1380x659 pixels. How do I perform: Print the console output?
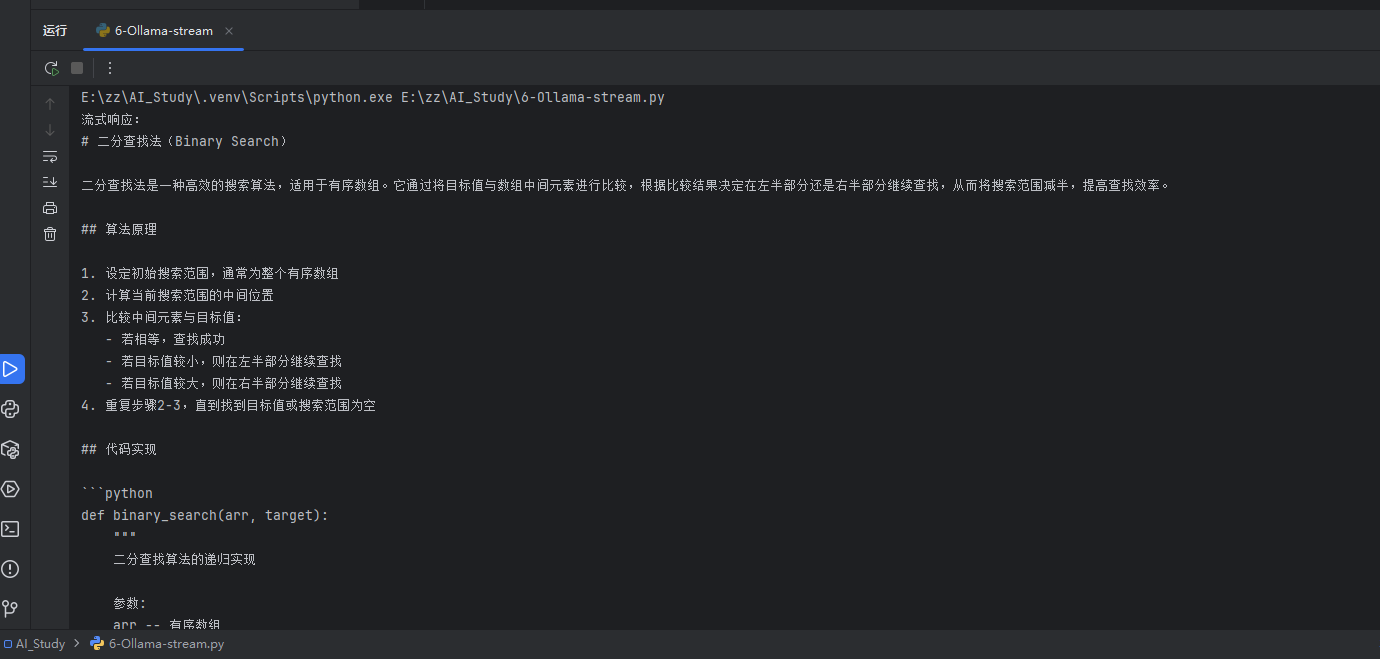pyautogui.click(x=50, y=208)
